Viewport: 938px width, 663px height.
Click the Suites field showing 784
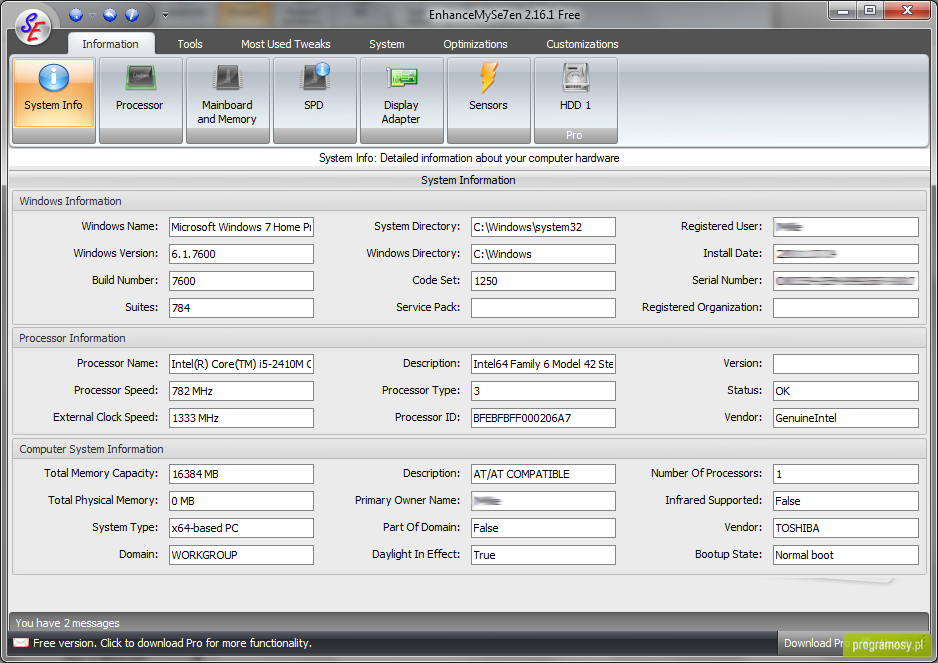click(x=241, y=308)
